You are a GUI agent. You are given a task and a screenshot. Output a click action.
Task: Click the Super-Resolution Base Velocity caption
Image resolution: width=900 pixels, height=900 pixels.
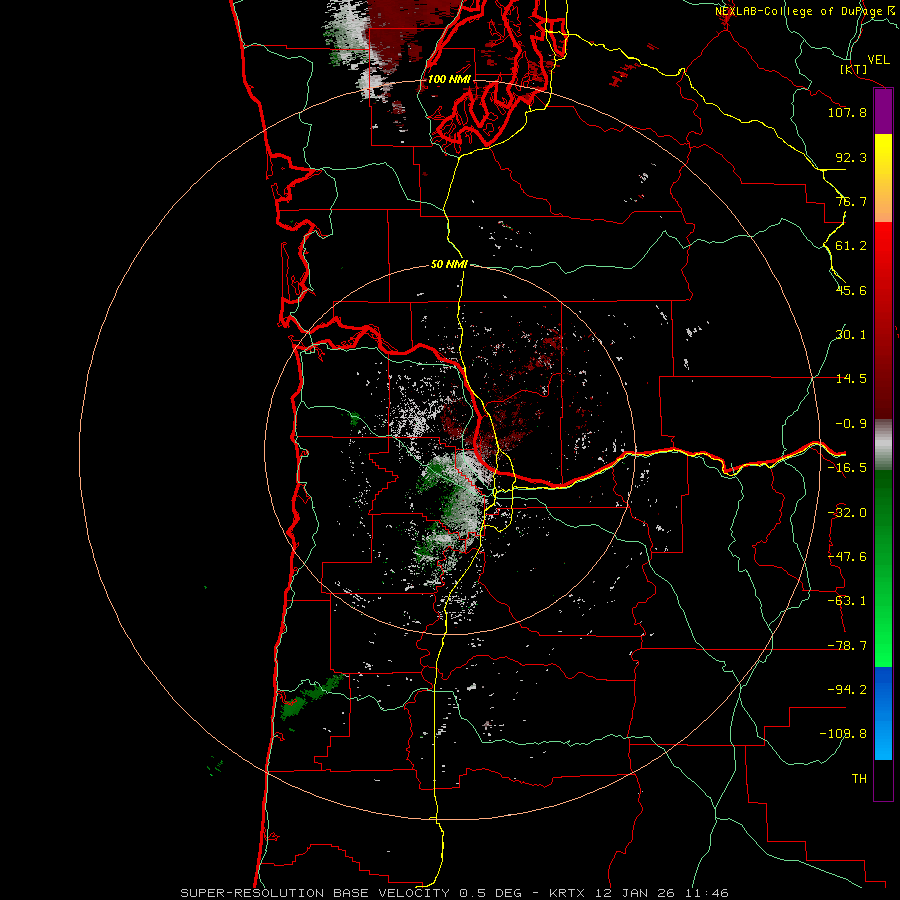[x=455, y=893]
